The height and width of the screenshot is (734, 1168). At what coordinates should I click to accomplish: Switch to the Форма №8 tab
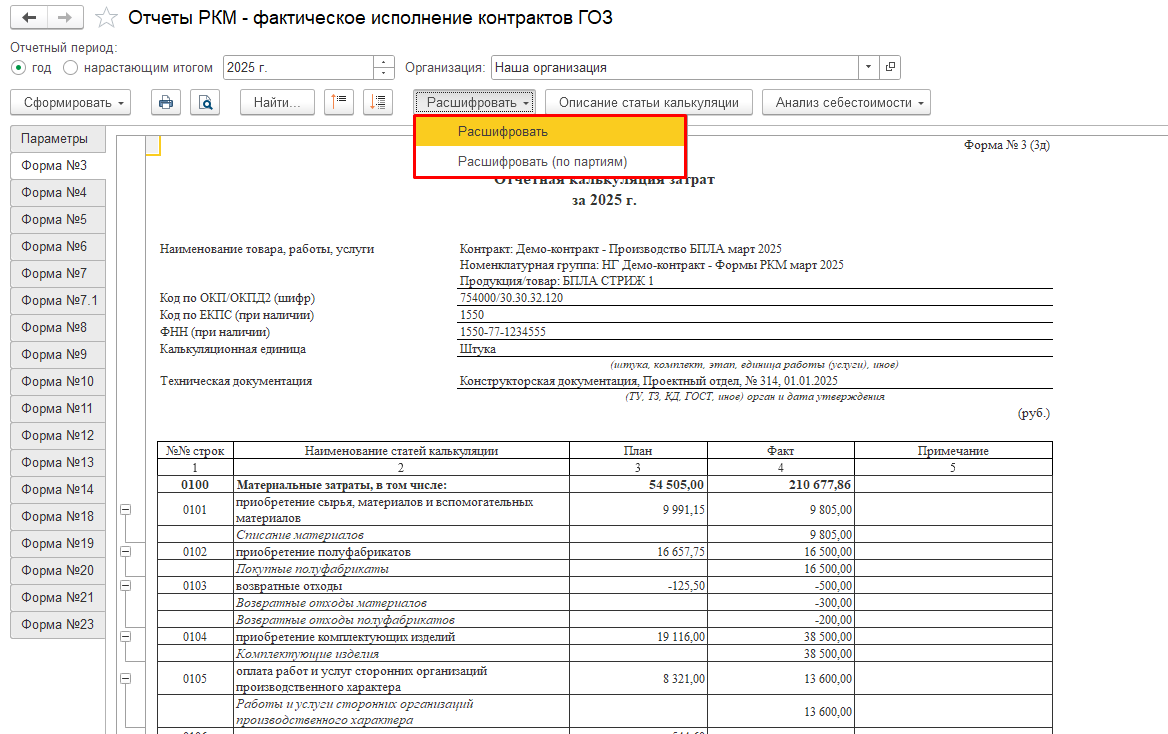coord(57,328)
